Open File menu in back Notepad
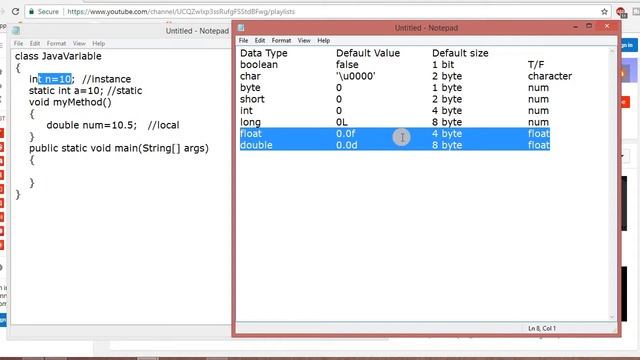This screenshot has width=640, height=360. 18,43
